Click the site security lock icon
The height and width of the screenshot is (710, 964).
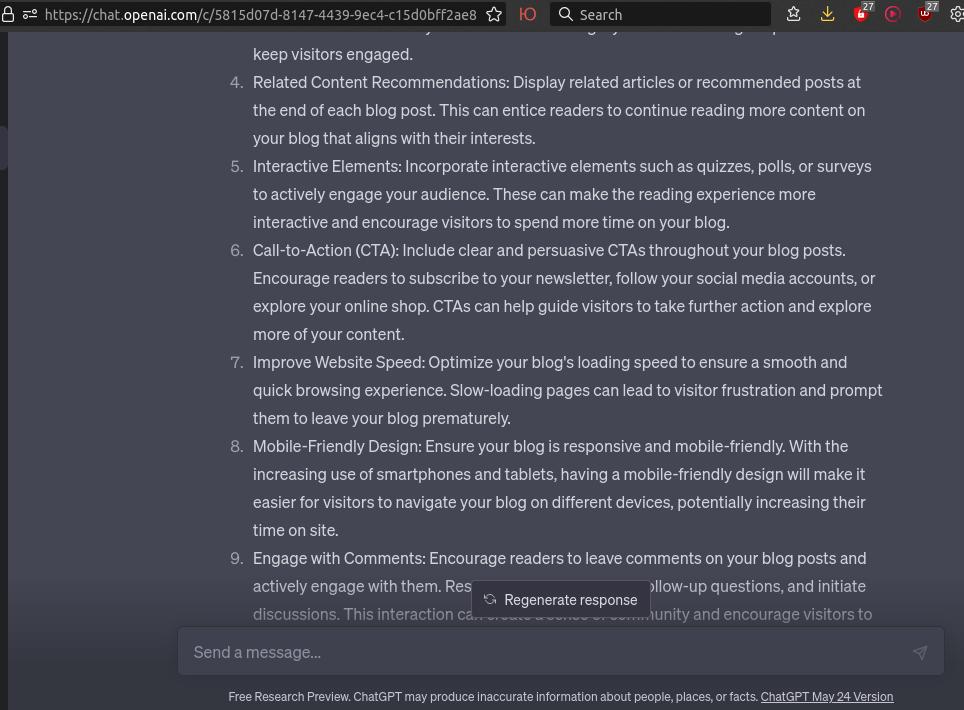[x=8, y=14]
